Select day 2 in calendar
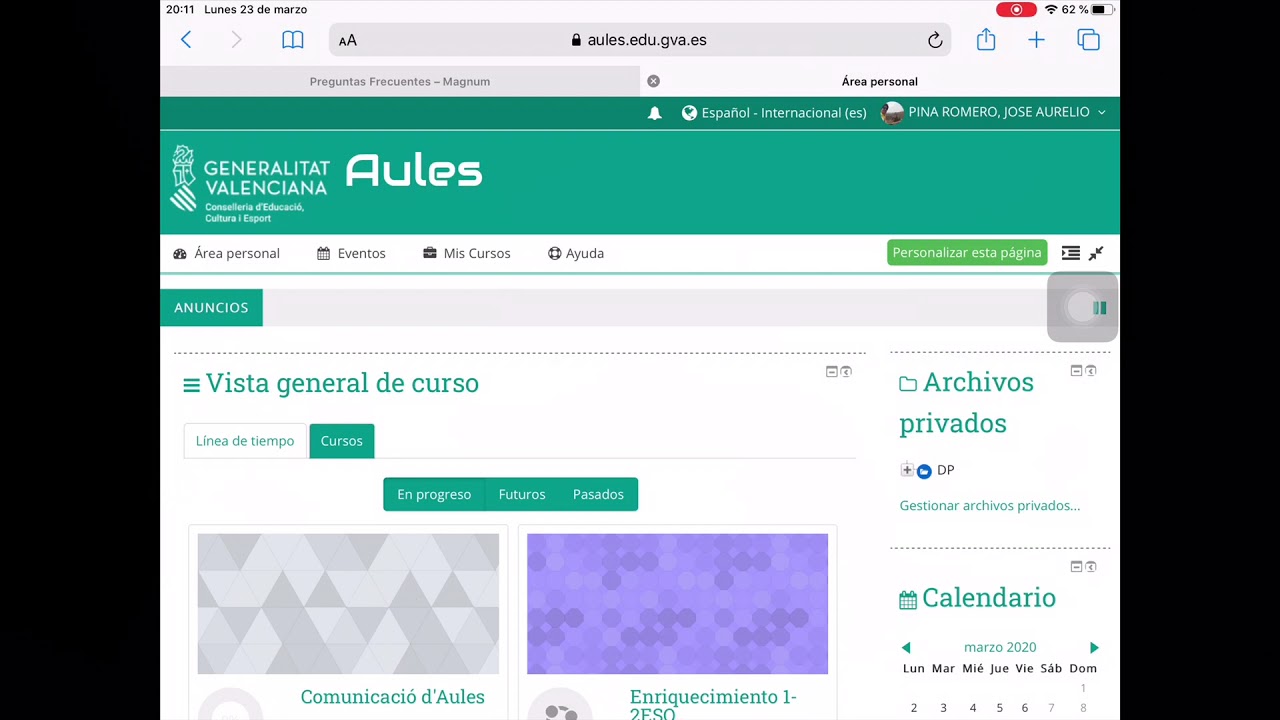Viewport: 1280px width, 720px height. click(914, 708)
